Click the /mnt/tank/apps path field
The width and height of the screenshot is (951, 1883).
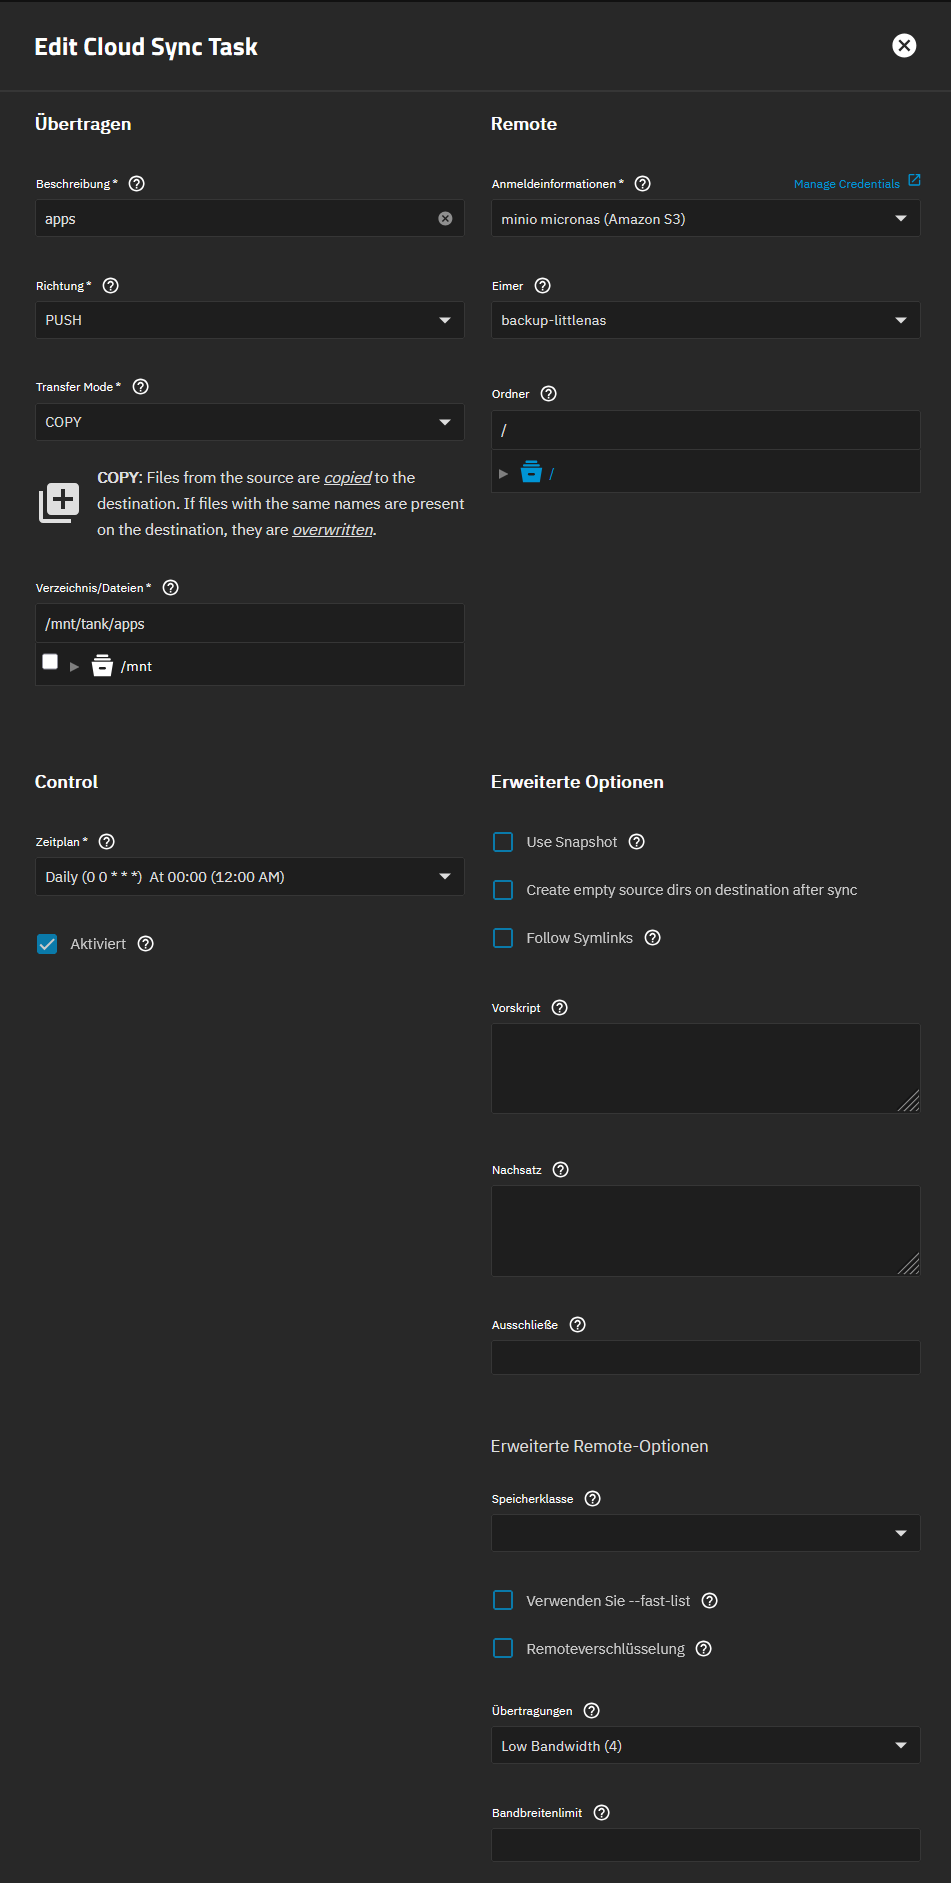click(x=250, y=624)
